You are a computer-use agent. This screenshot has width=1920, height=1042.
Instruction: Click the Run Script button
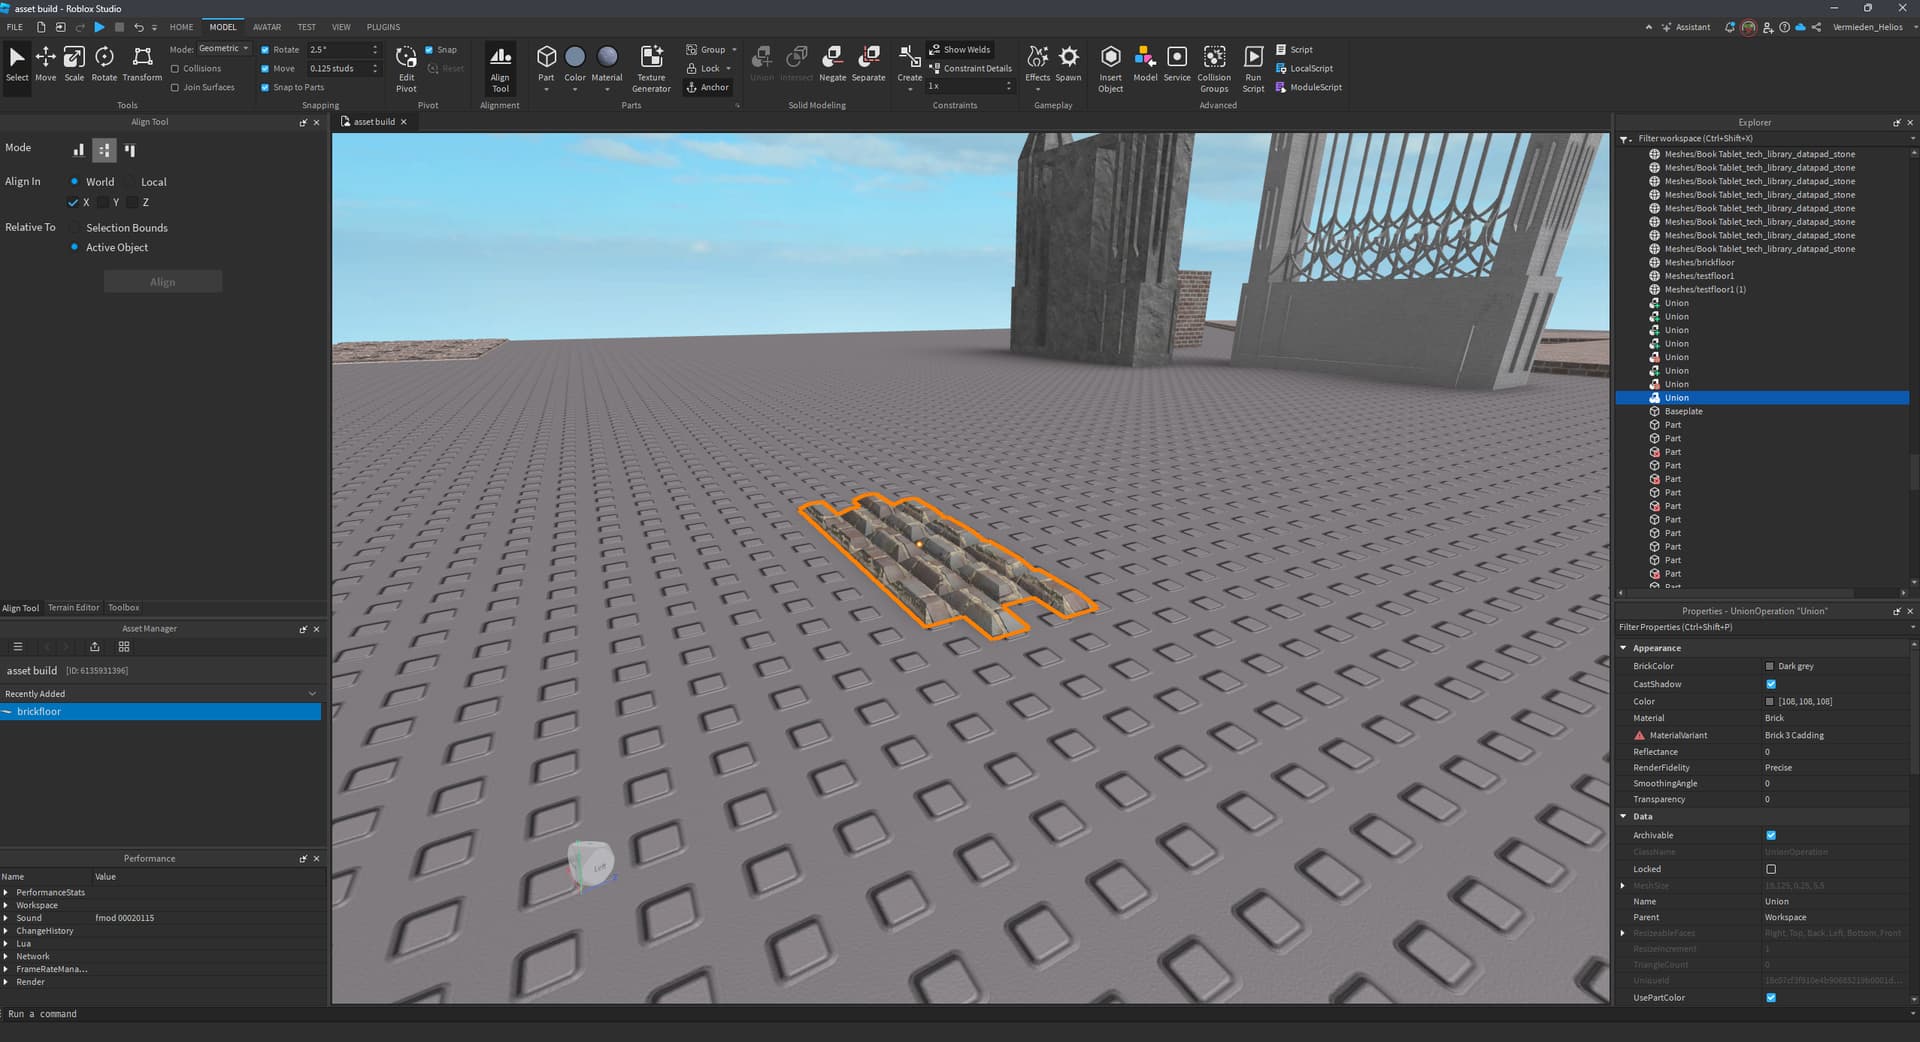pos(1253,65)
